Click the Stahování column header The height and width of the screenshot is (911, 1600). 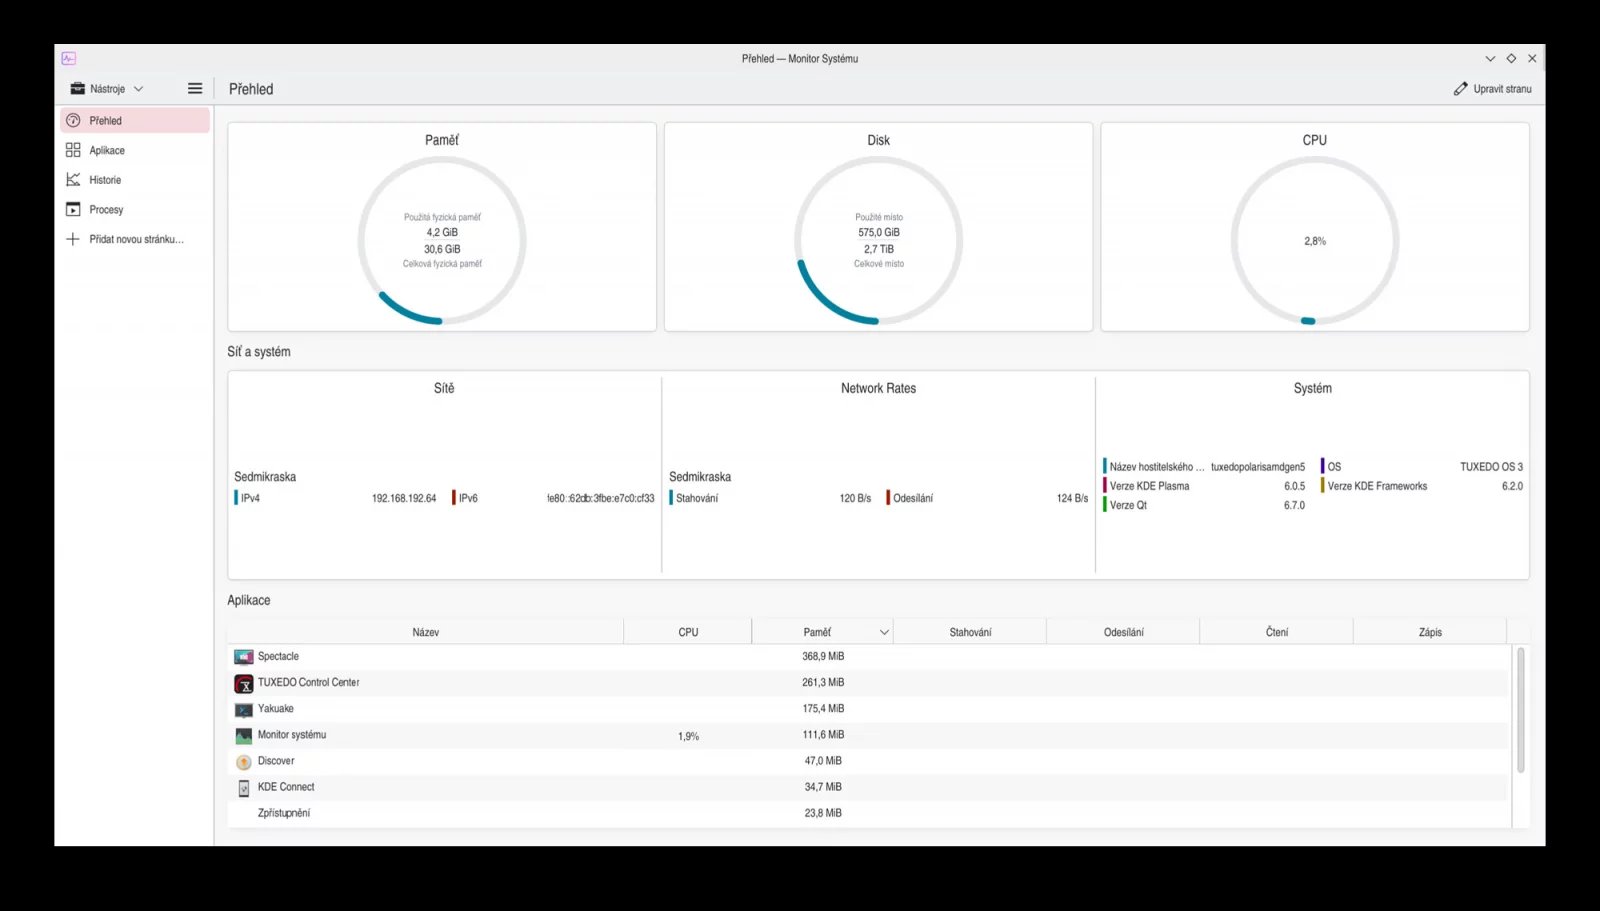(x=970, y=632)
